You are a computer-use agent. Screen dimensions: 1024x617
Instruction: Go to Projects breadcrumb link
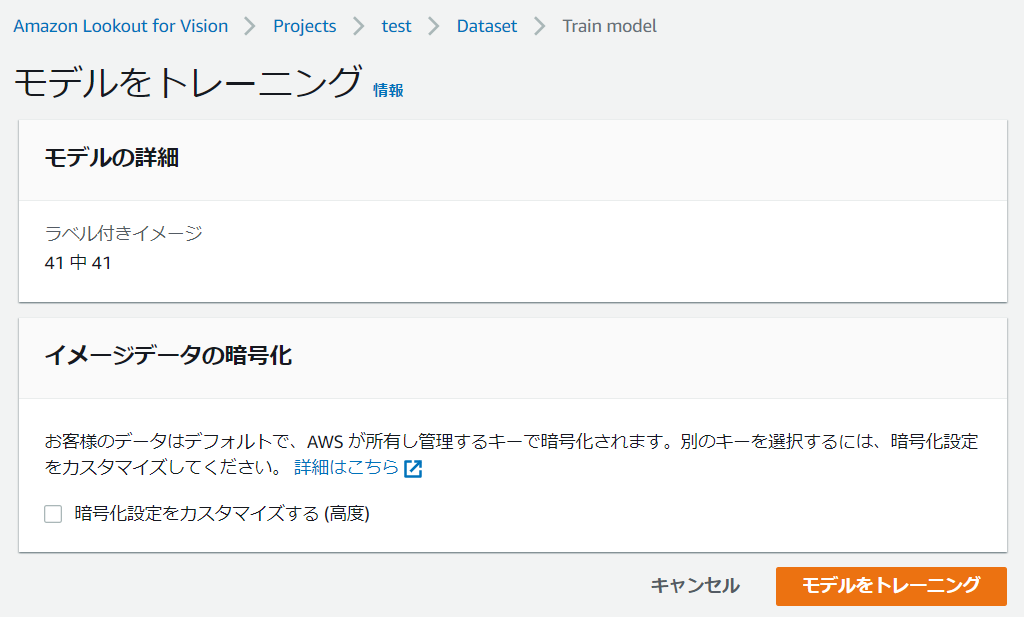(304, 26)
